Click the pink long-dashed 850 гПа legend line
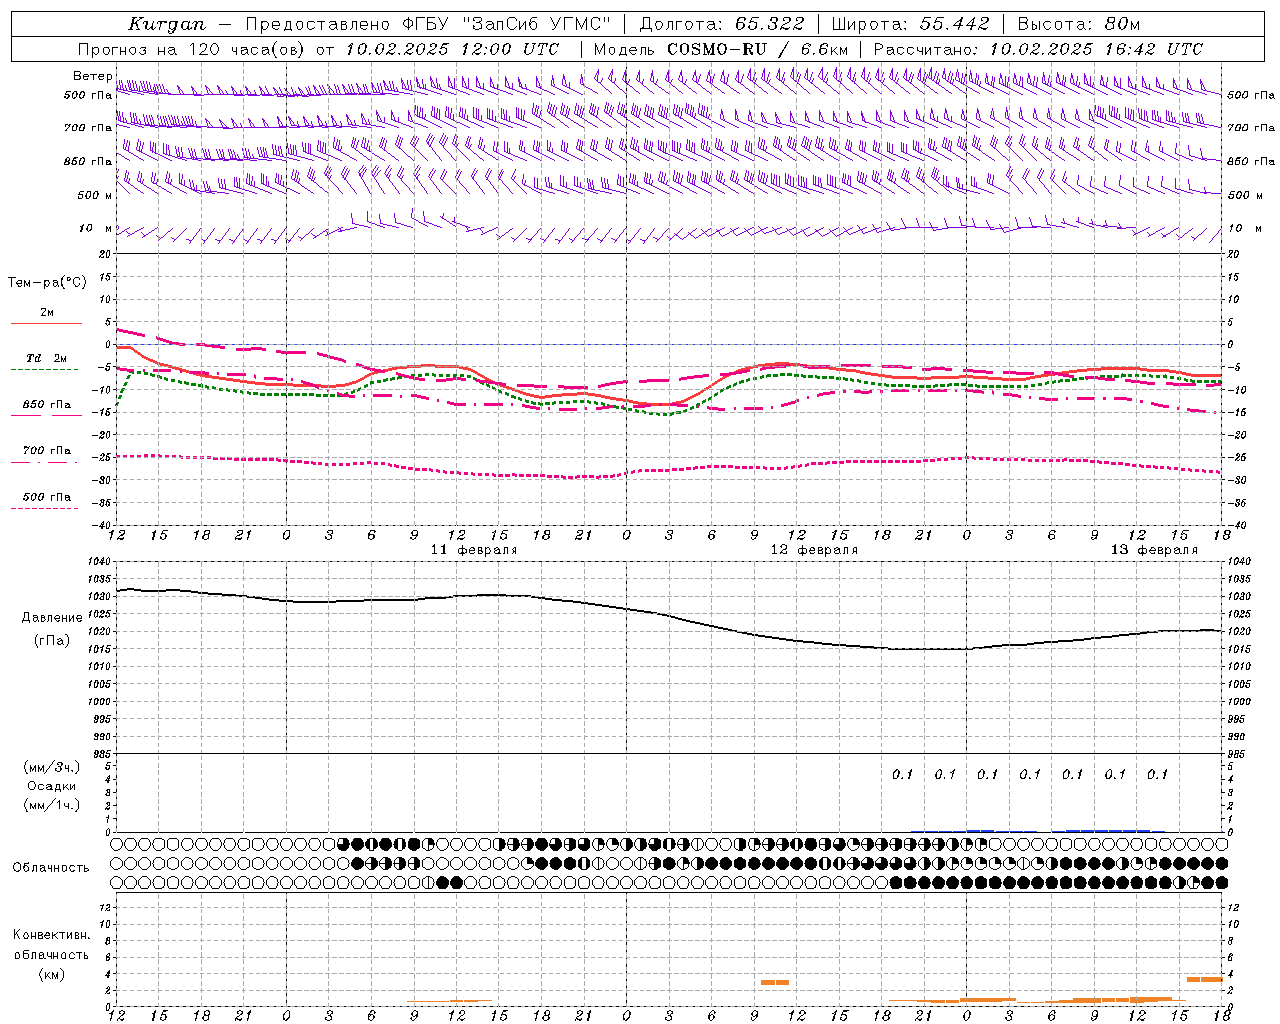 point(46,415)
